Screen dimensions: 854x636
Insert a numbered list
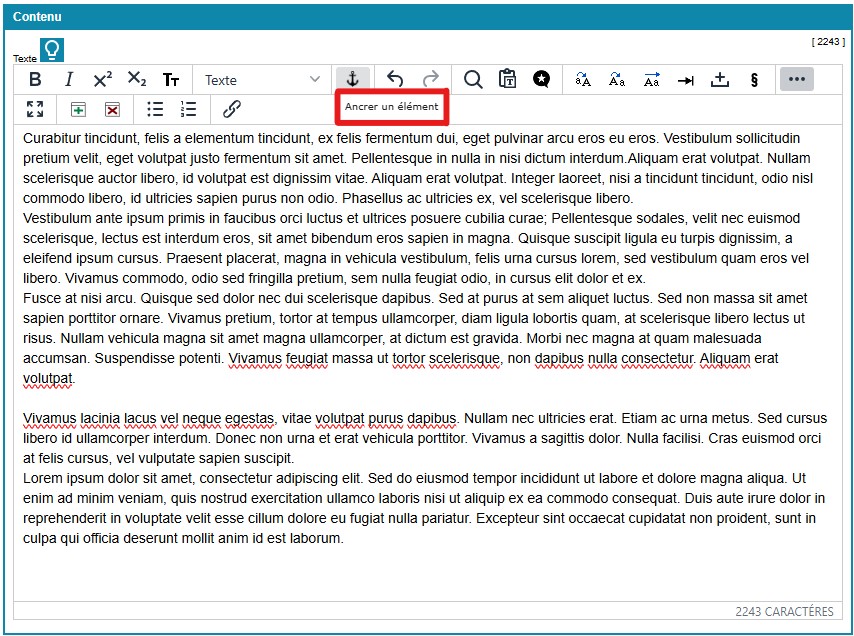coord(189,110)
